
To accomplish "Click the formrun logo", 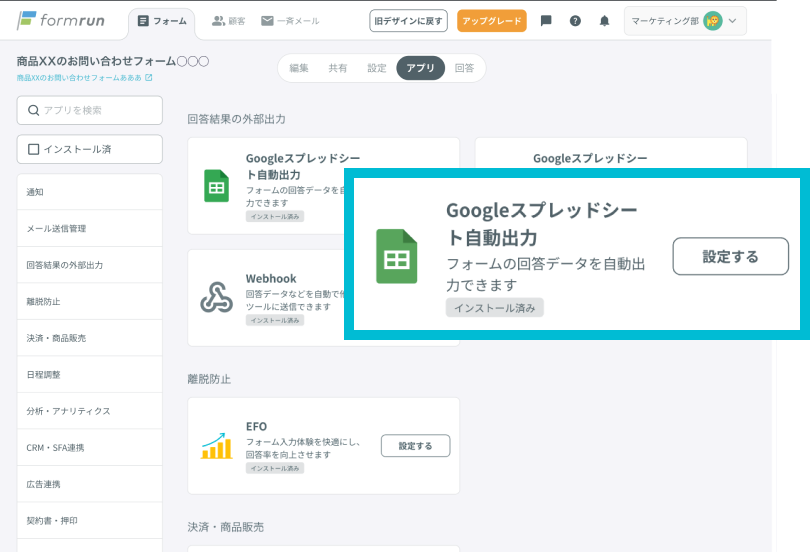I will pyautogui.click(x=60, y=21).
